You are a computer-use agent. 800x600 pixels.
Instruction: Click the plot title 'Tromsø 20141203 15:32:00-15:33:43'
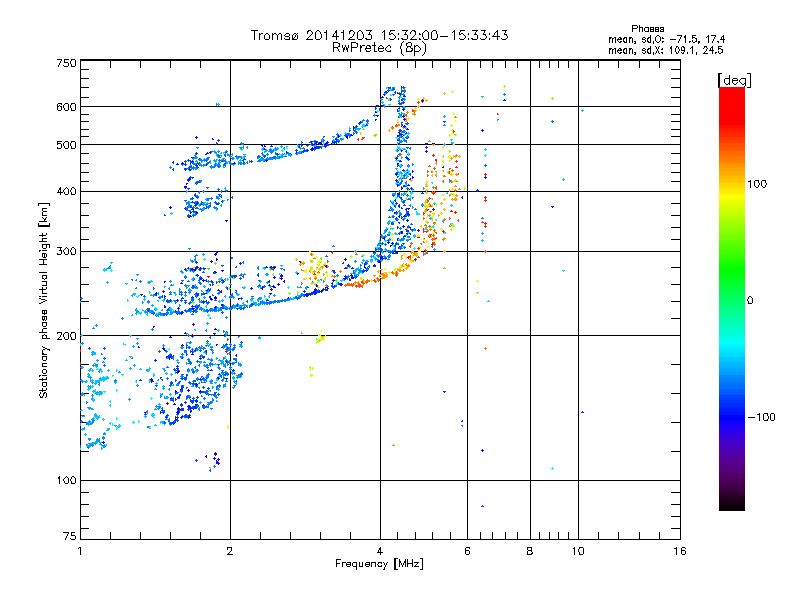[x=380, y=35]
